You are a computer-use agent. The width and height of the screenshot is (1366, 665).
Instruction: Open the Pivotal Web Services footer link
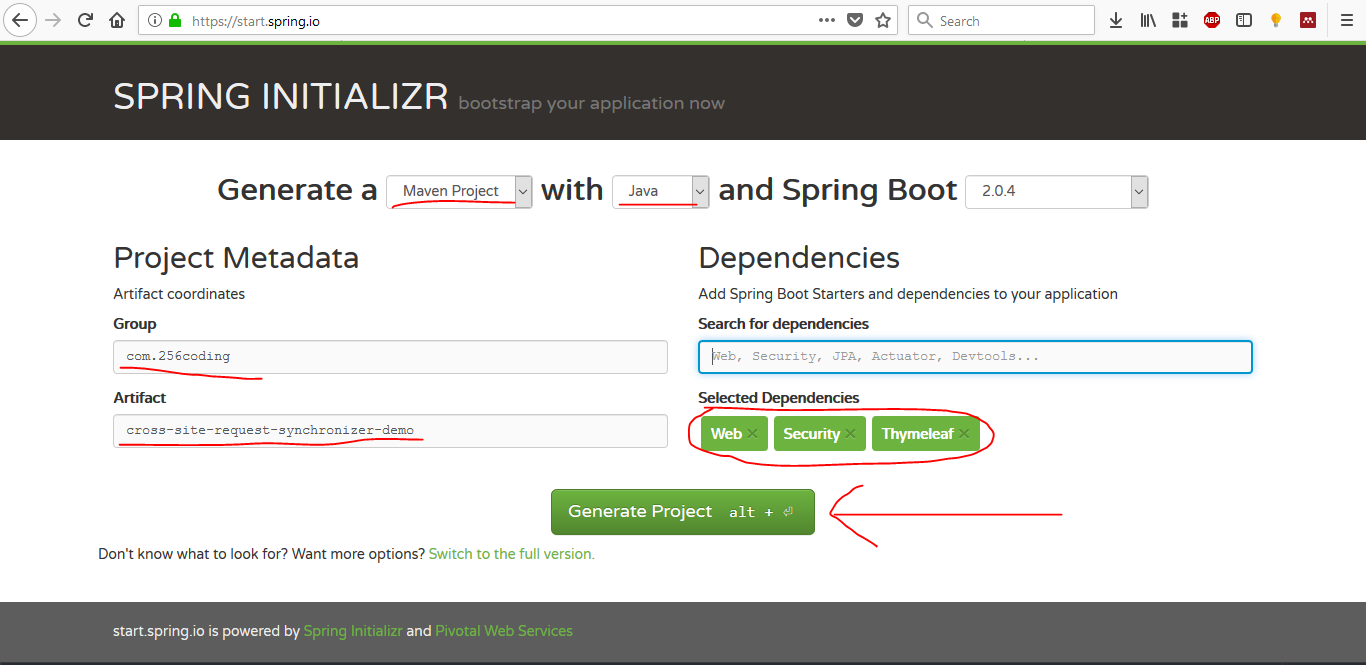click(504, 631)
